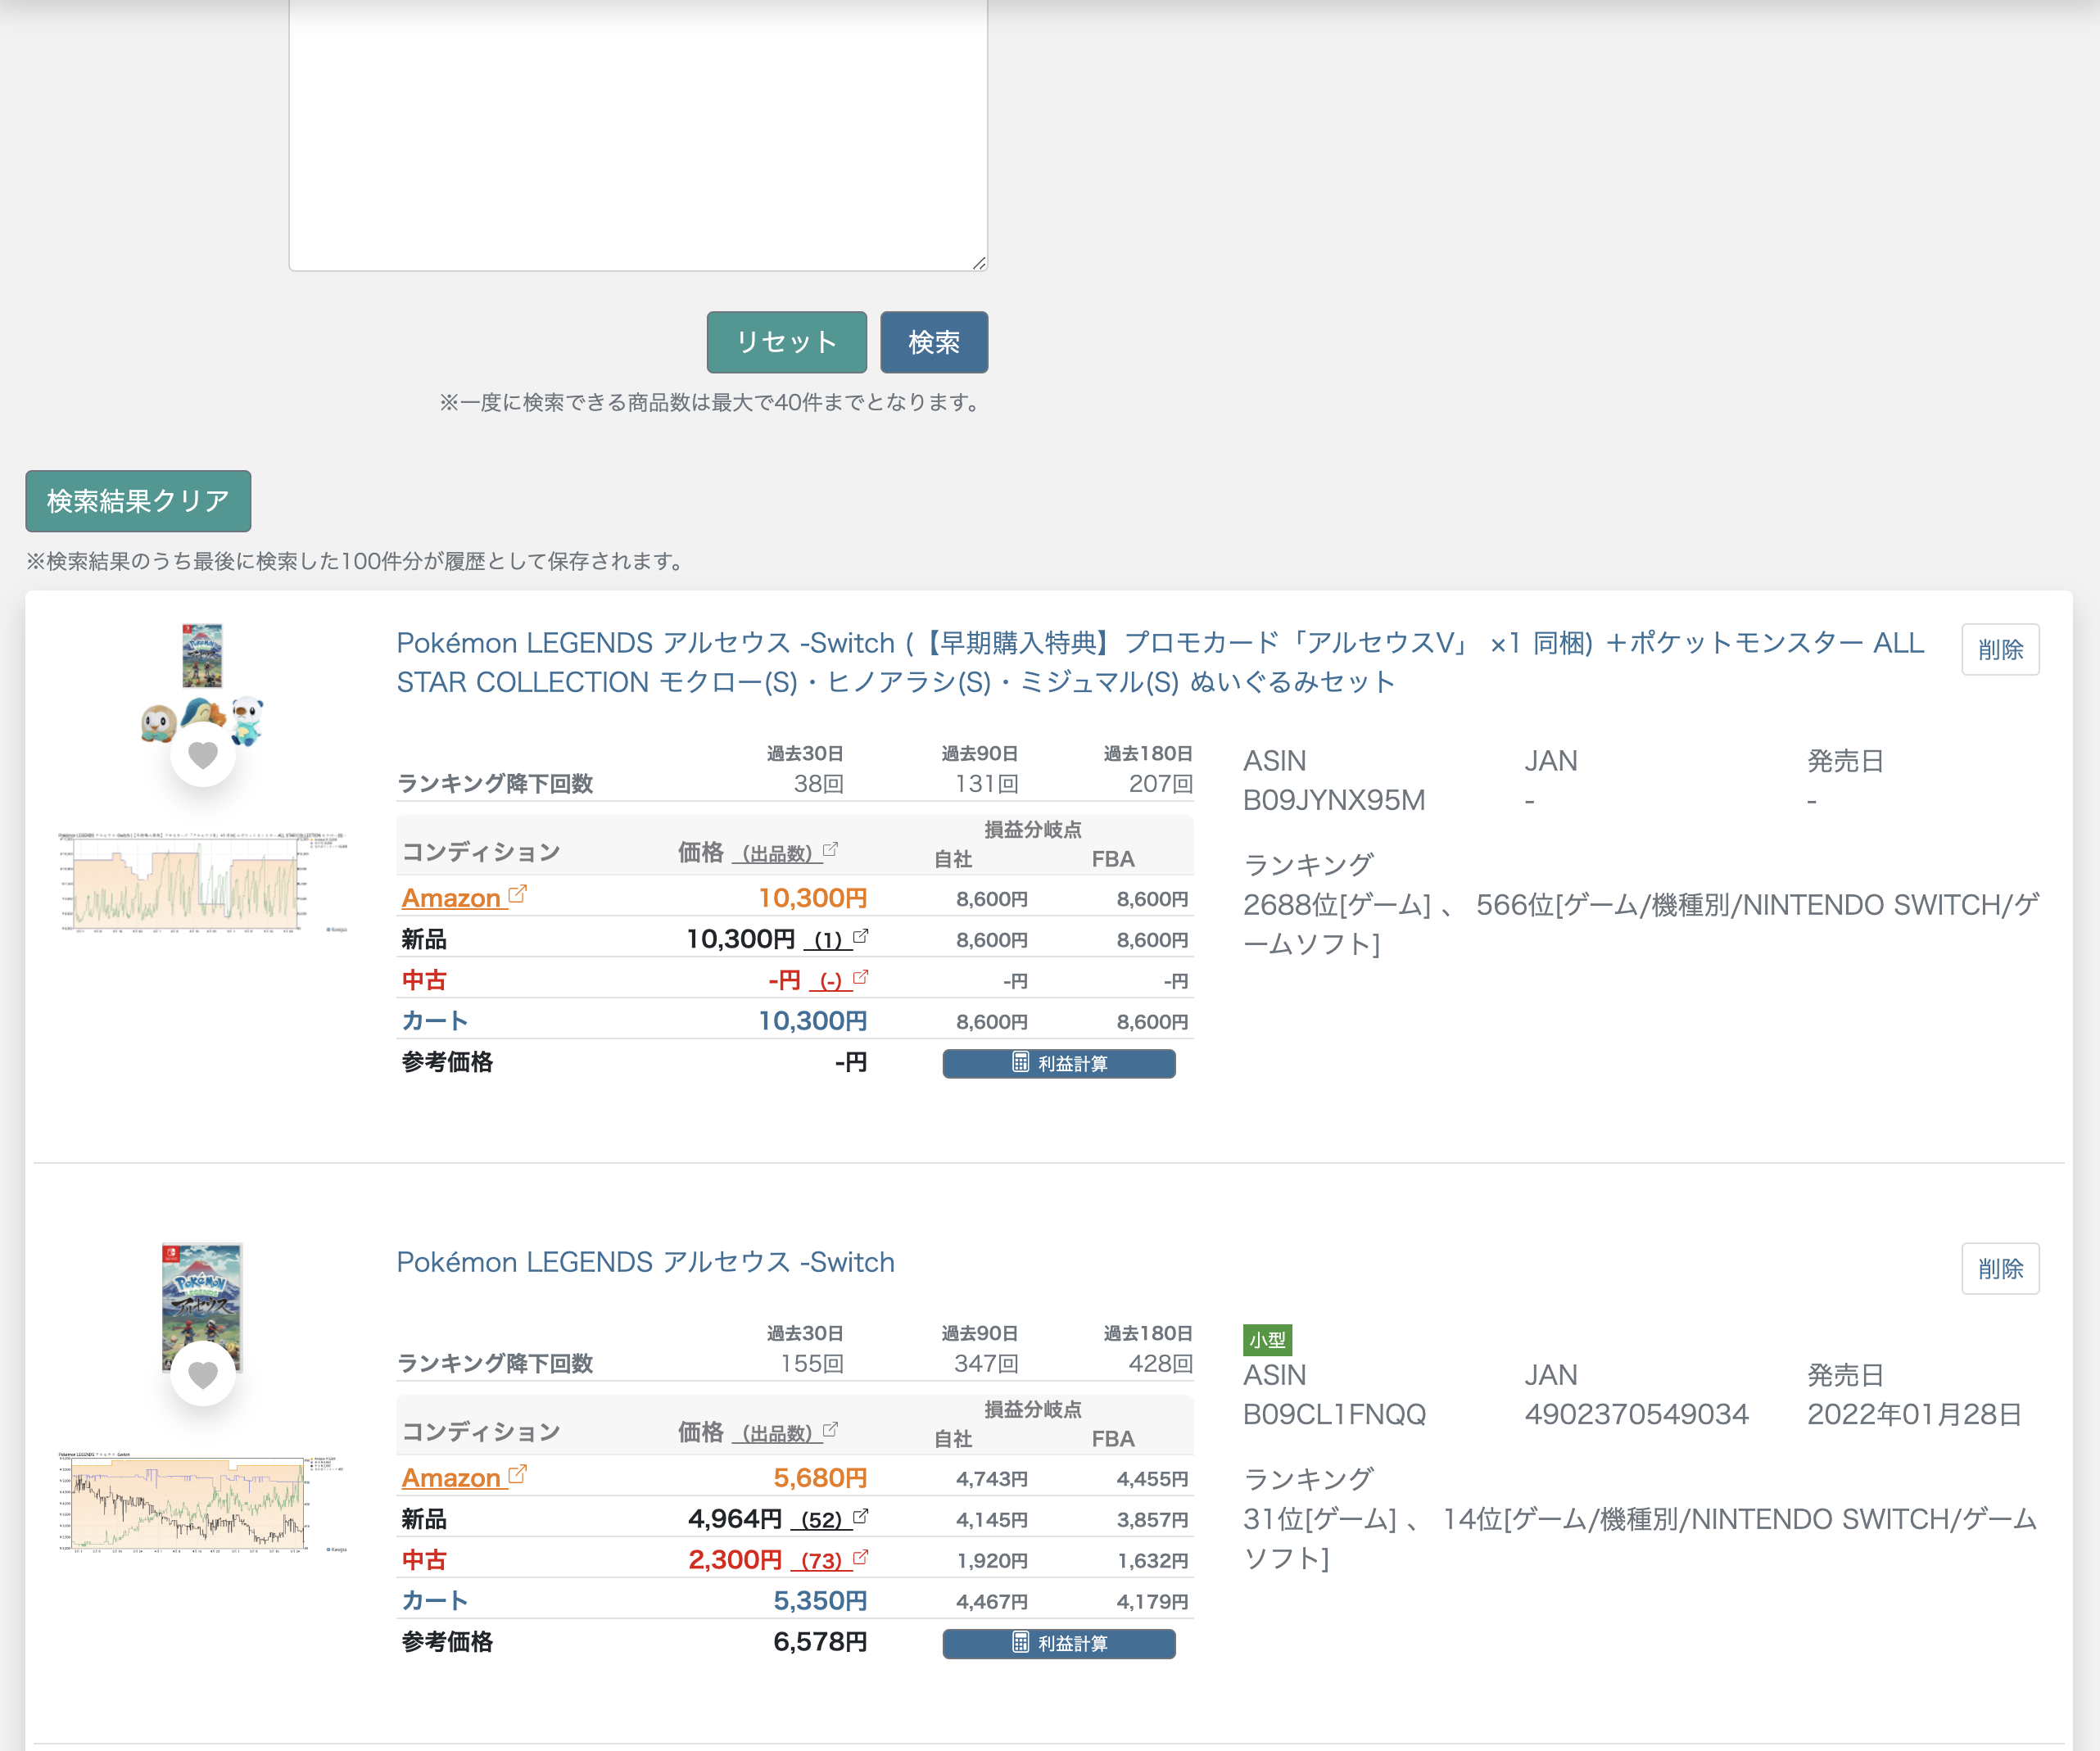Screen dimensions: 2100x1751
Task: Select ranking text 31位[ゲーム]
Action: pos(1319,1519)
